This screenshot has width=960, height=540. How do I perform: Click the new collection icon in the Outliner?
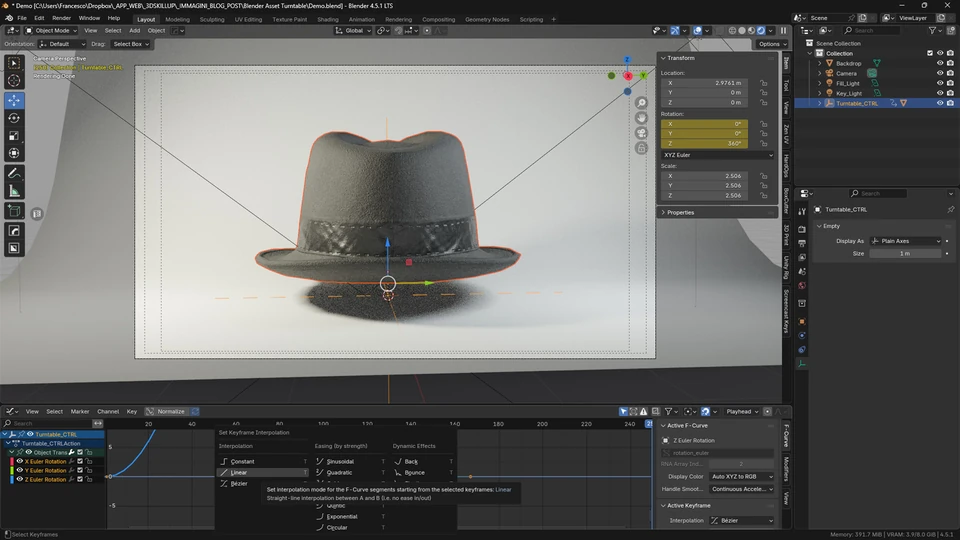(x=950, y=30)
